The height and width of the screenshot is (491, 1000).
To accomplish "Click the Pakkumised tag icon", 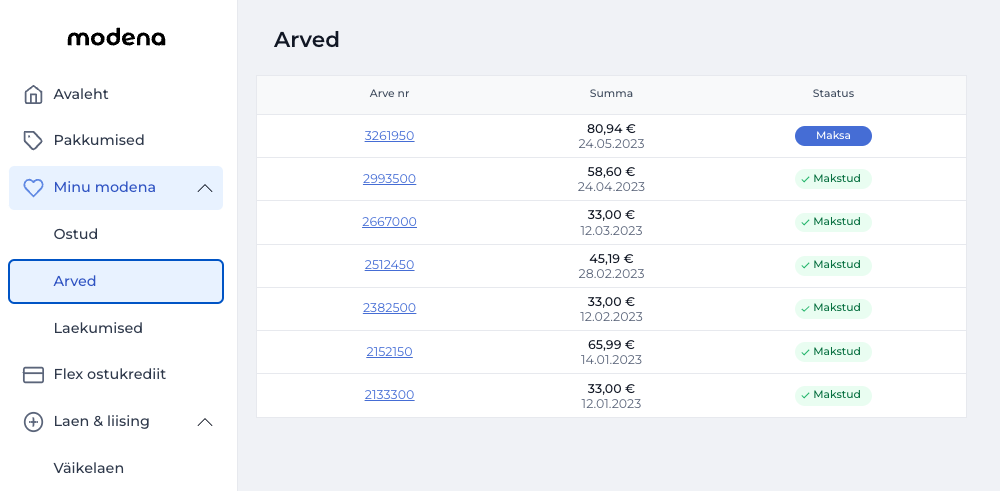I will [x=33, y=140].
